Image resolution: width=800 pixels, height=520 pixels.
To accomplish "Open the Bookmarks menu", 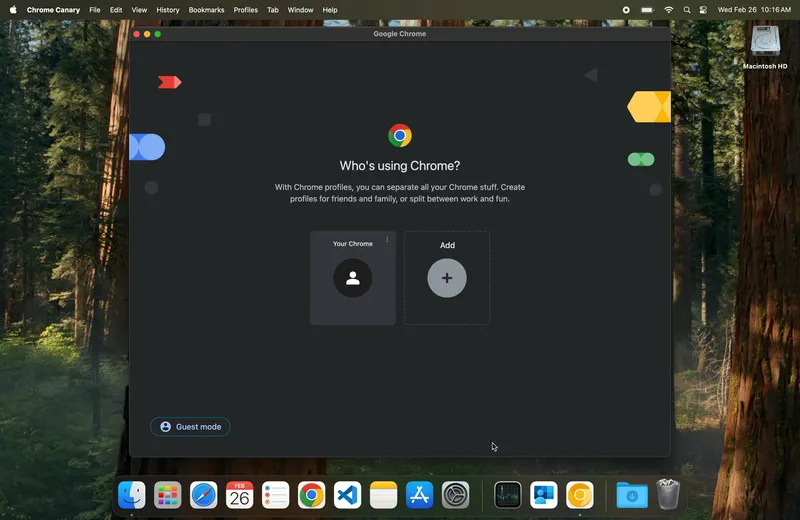I will click(206, 10).
